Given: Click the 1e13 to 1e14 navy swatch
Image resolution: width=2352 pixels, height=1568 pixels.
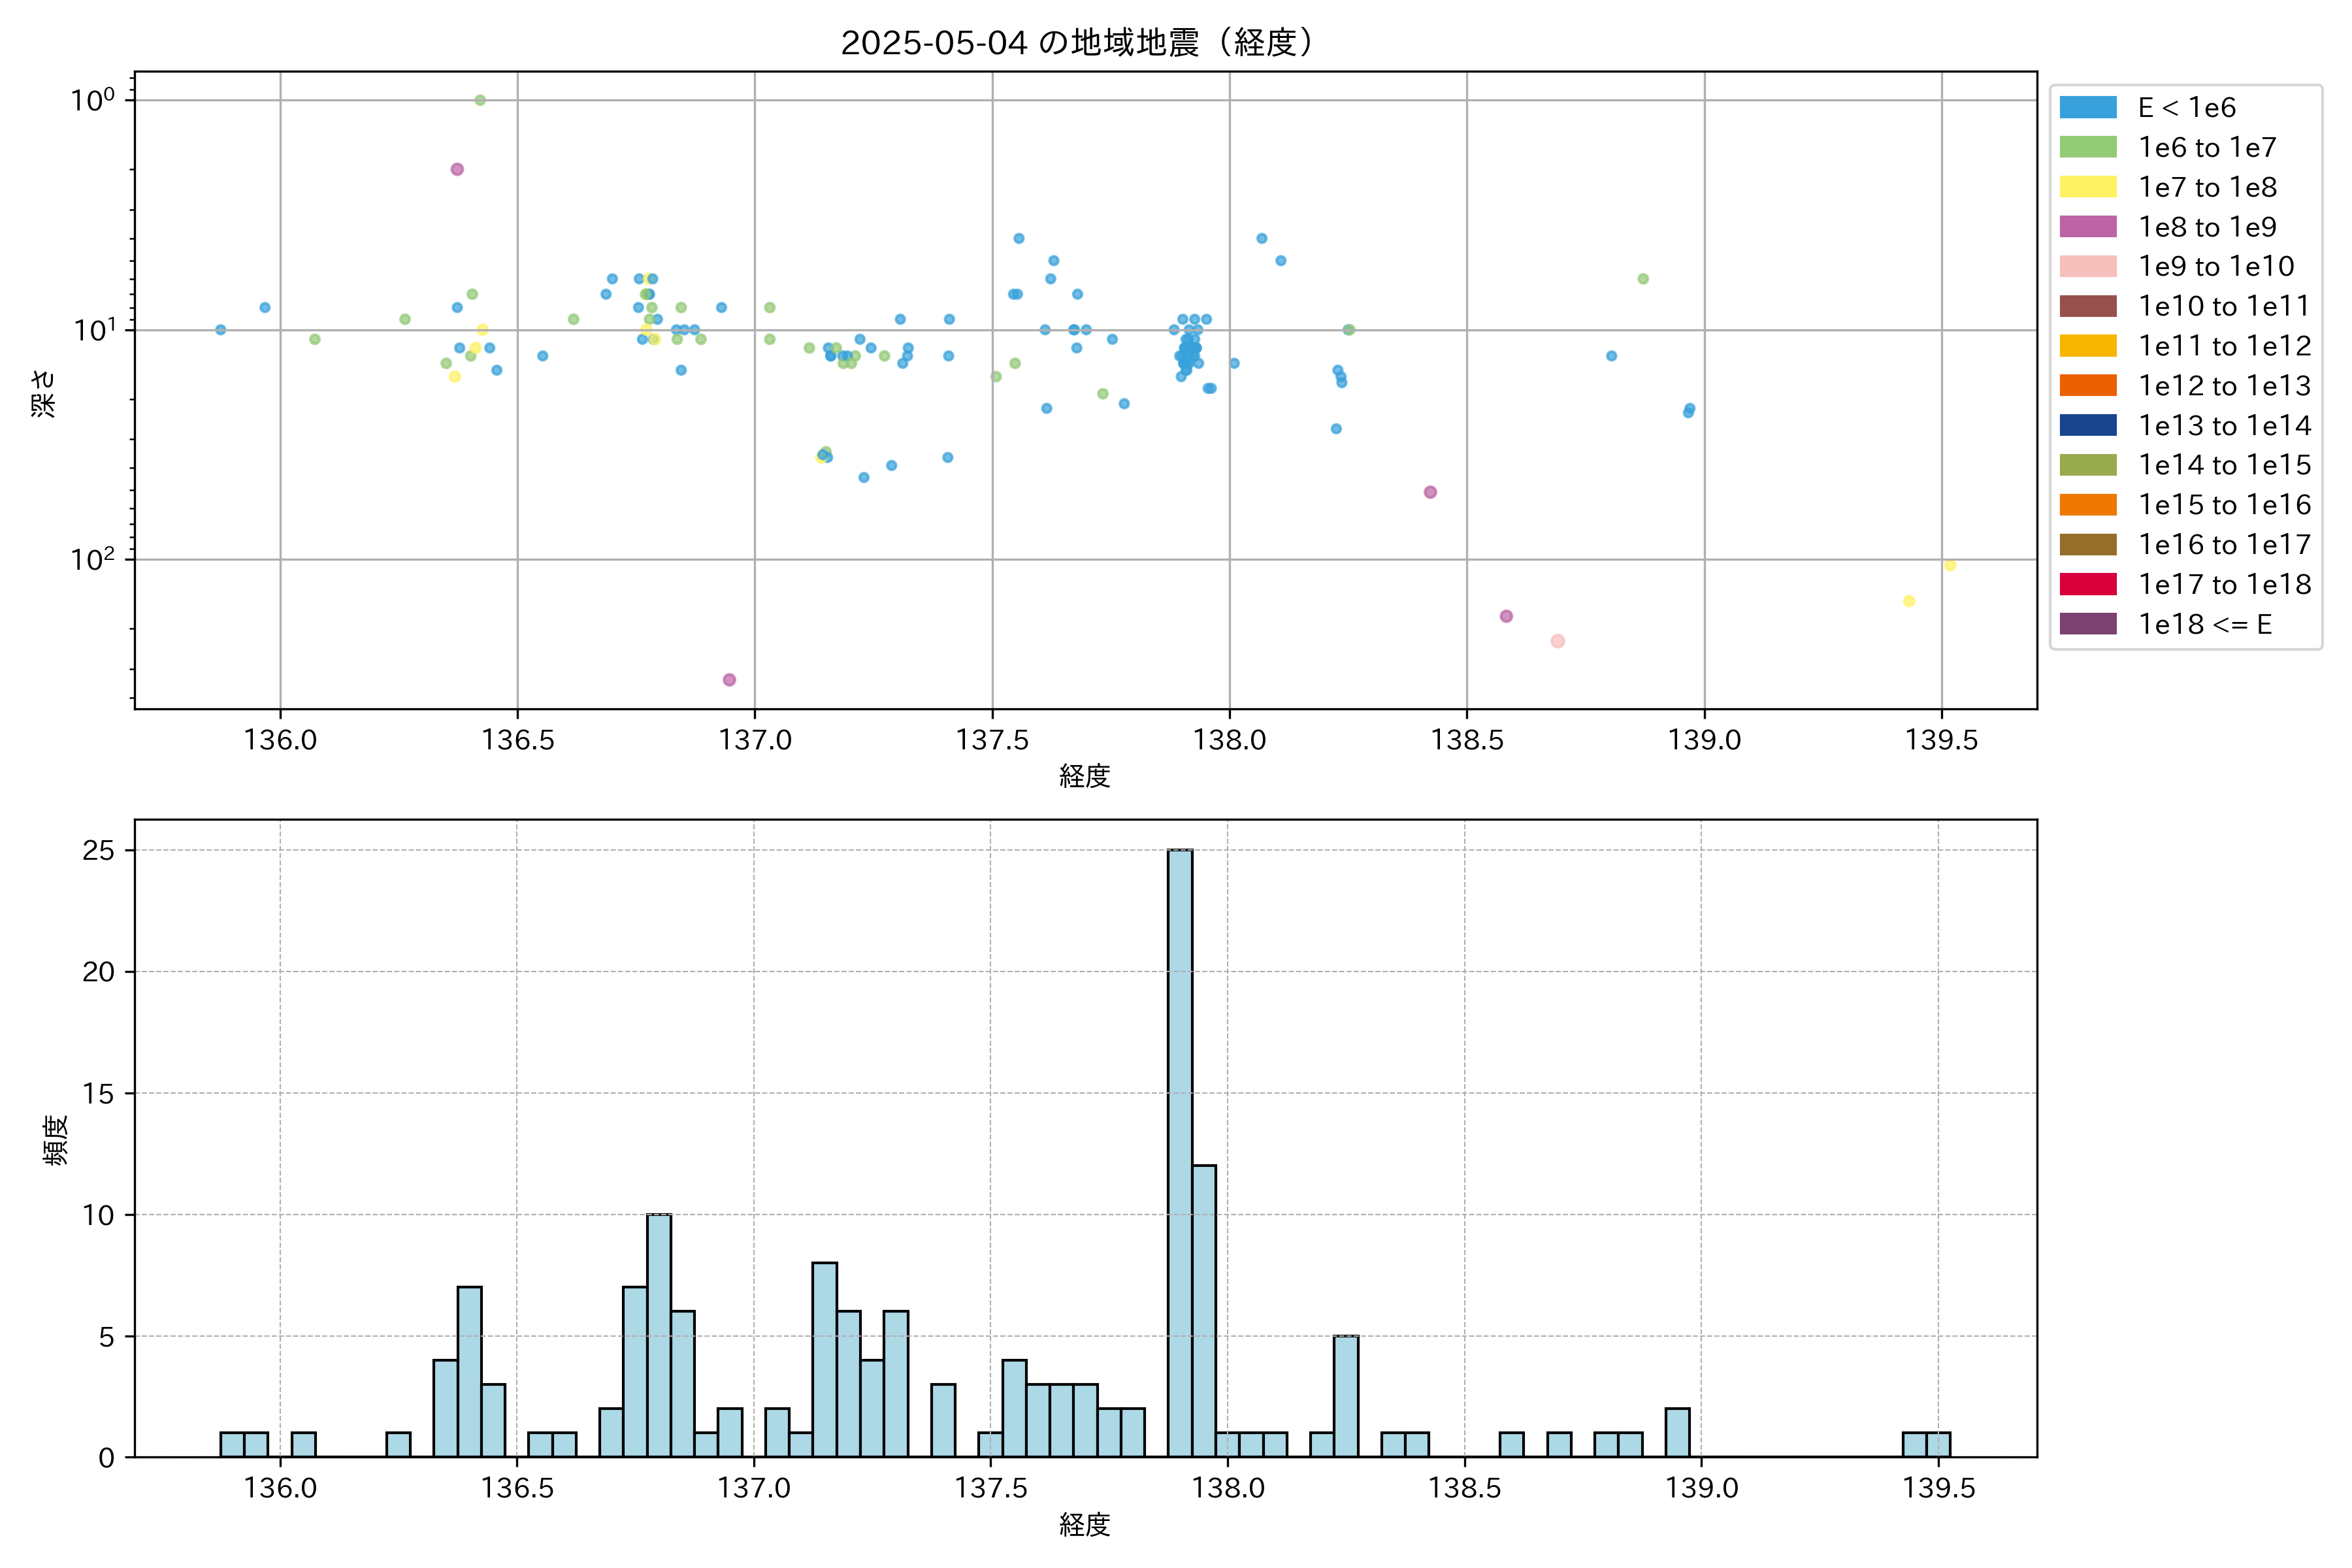Looking at the screenshot, I should coord(2087,425).
